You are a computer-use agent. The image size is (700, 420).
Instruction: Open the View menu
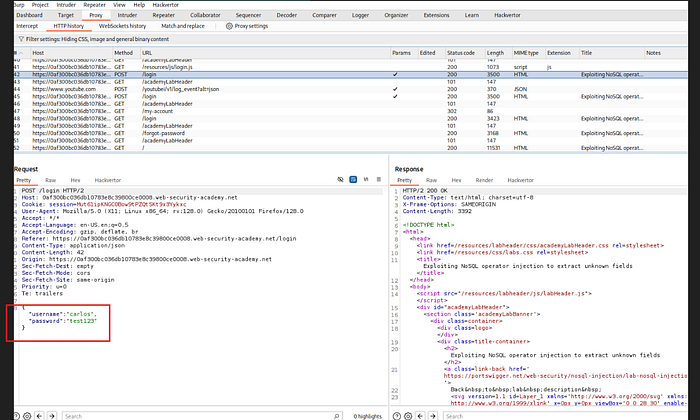[x=119, y=5]
